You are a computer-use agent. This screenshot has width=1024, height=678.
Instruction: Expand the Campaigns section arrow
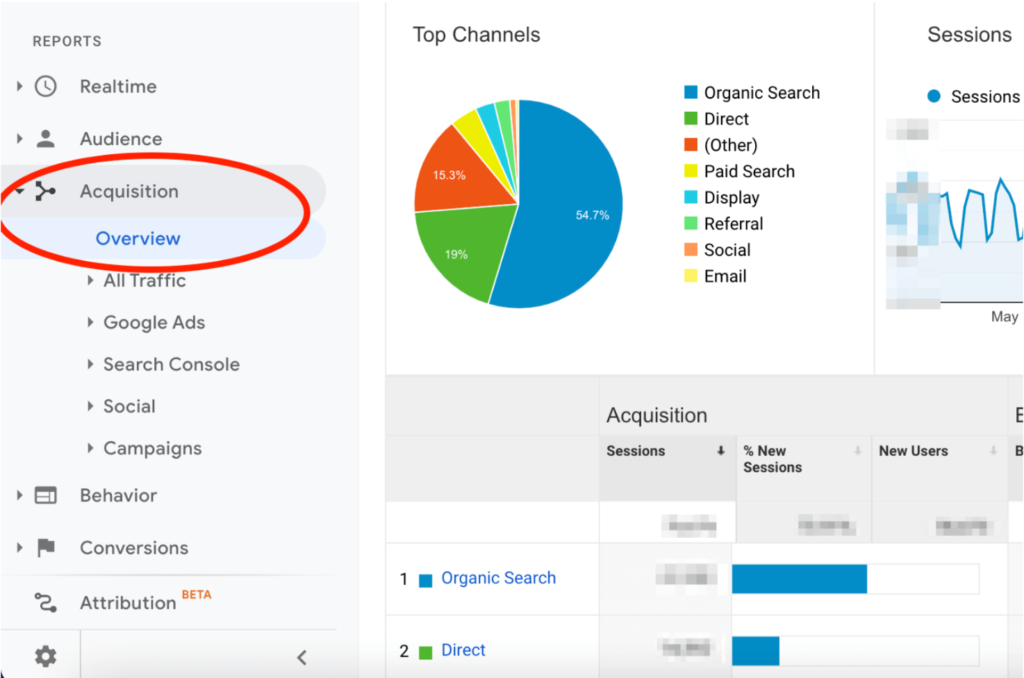91,449
